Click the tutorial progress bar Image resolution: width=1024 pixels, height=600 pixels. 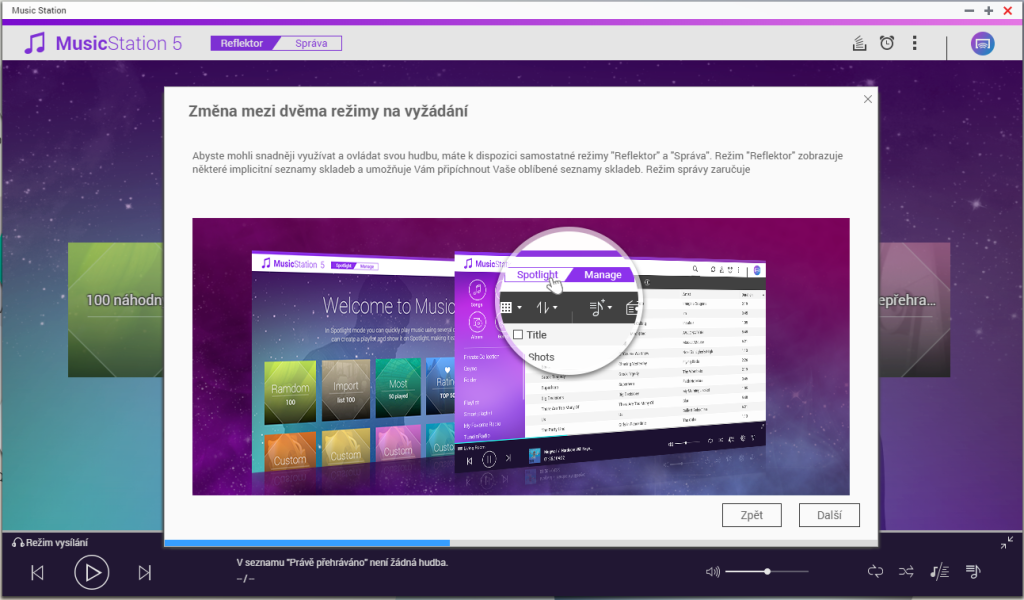pyautogui.click(x=520, y=543)
